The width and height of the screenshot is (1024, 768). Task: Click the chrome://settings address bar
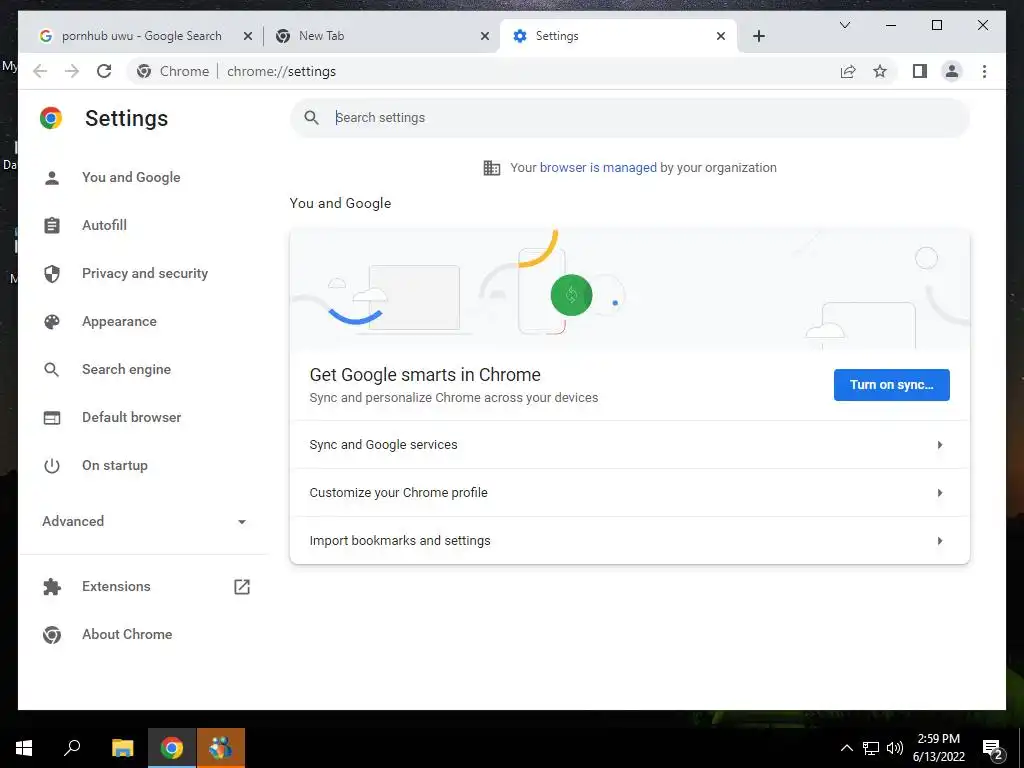click(x=281, y=71)
